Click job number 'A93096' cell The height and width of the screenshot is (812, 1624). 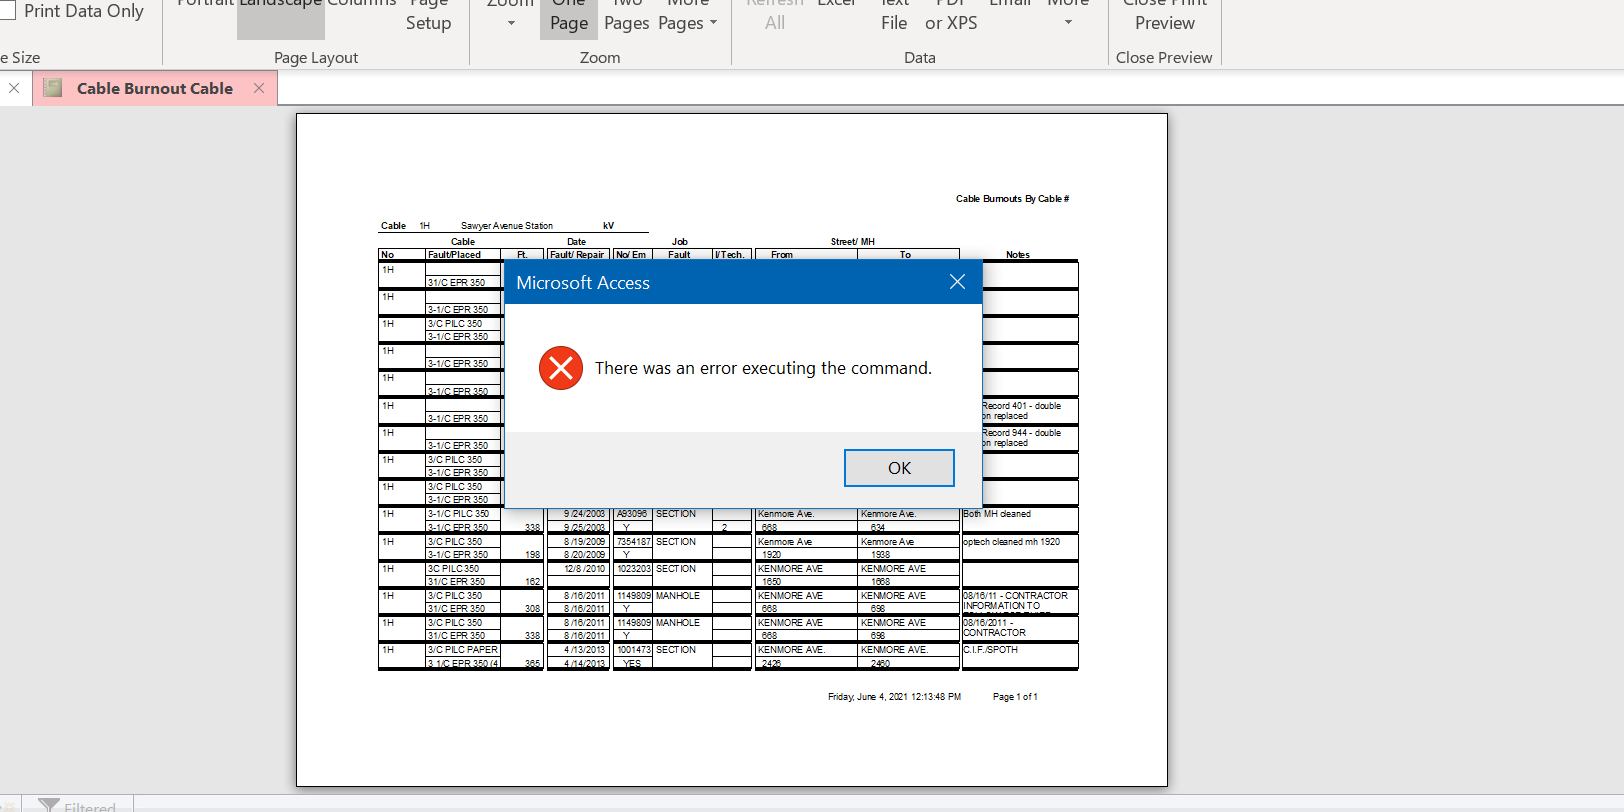coord(631,514)
